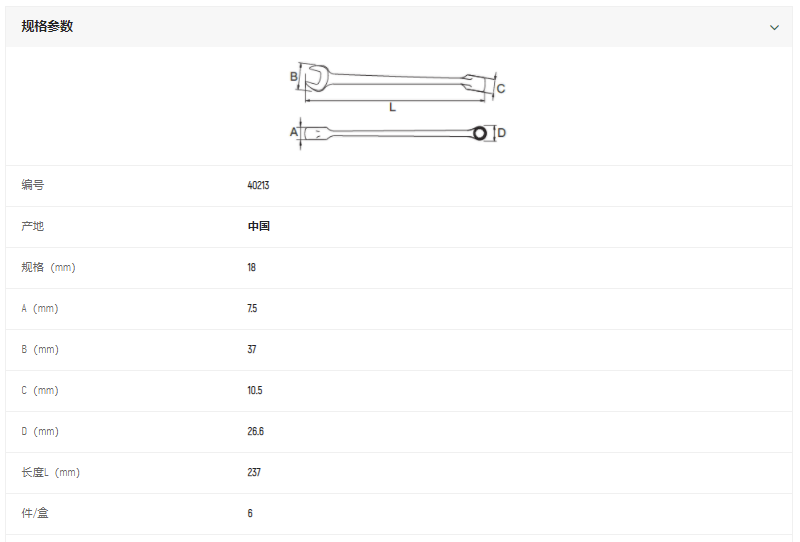Click the 产地 row label
This screenshot has height=542, width=800.
pos(33,226)
